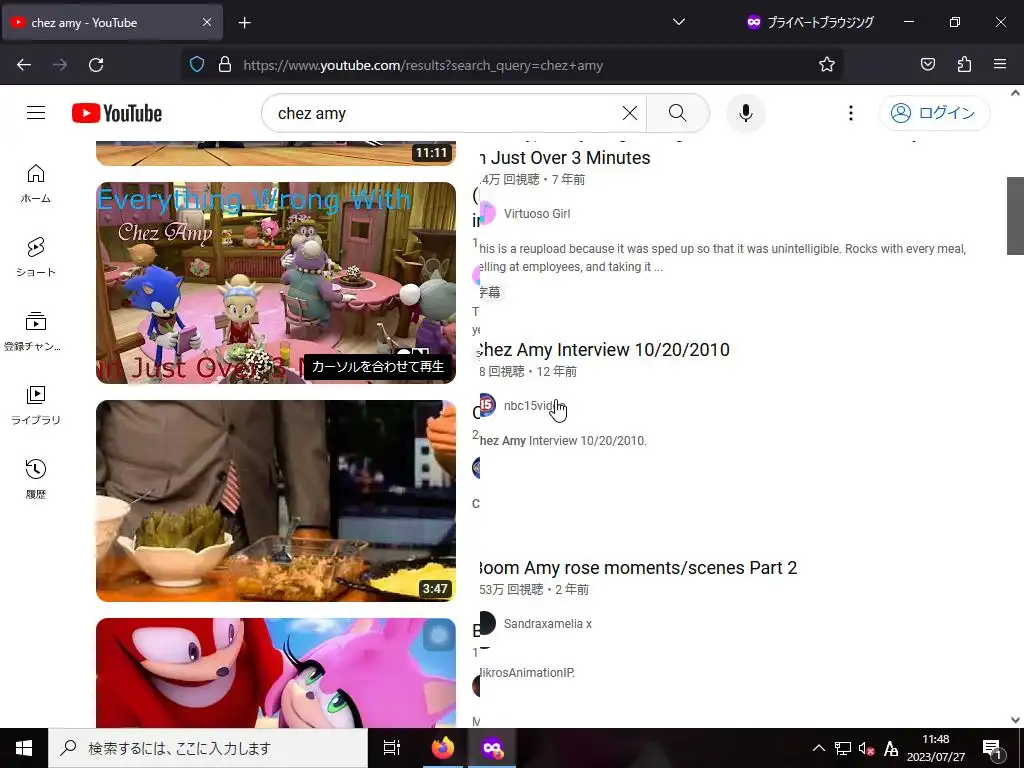Start voice search with the microphone icon
This screenshot has width=1024, height=768.
tap(746, 113)
